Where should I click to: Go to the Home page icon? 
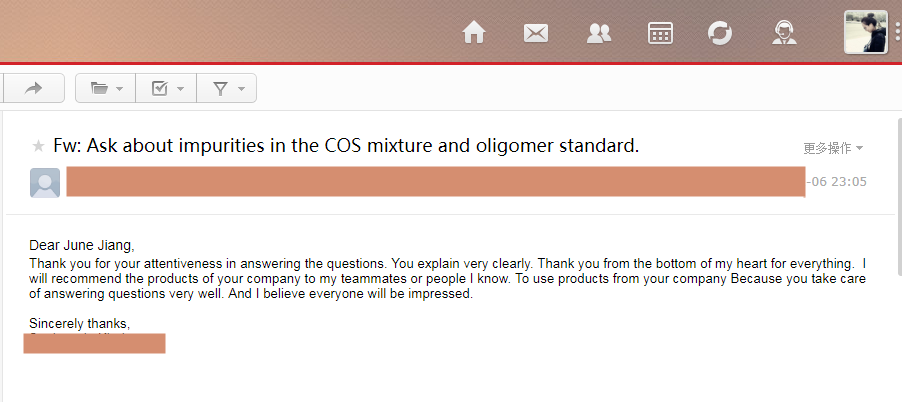pos(474,33)
